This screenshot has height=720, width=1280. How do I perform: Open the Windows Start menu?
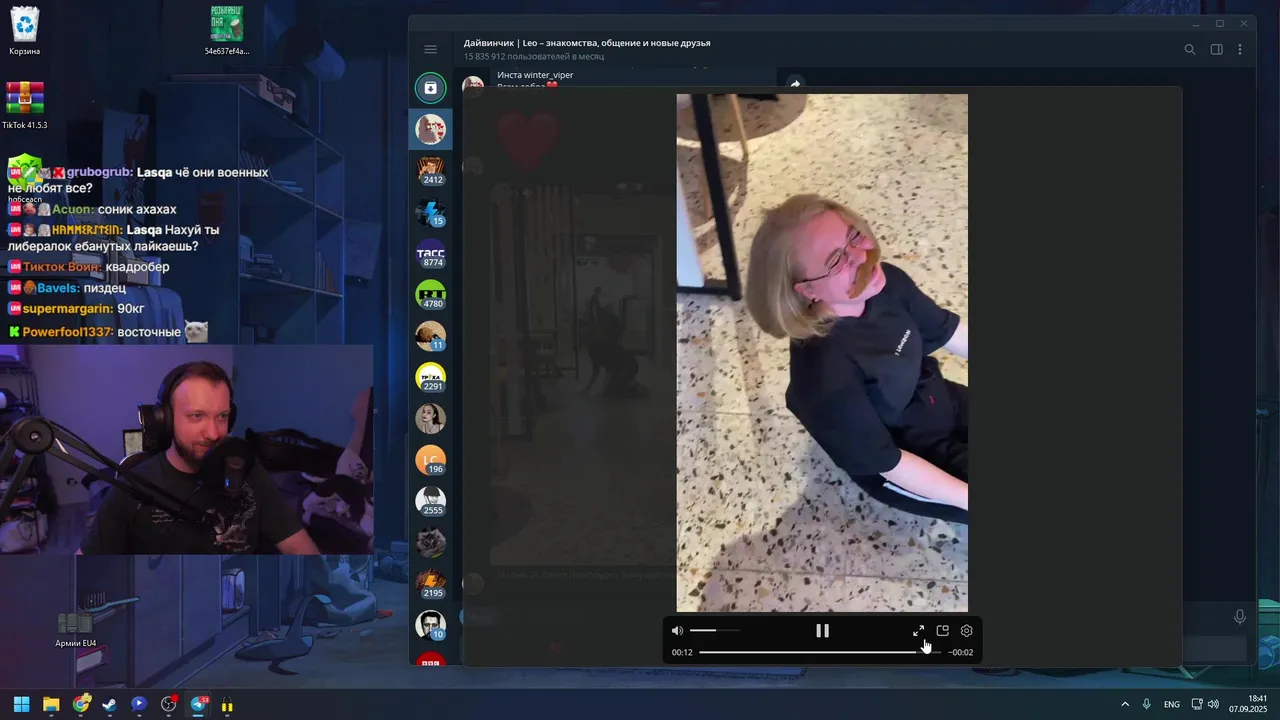pyautogui.click(x=21, y=704)
